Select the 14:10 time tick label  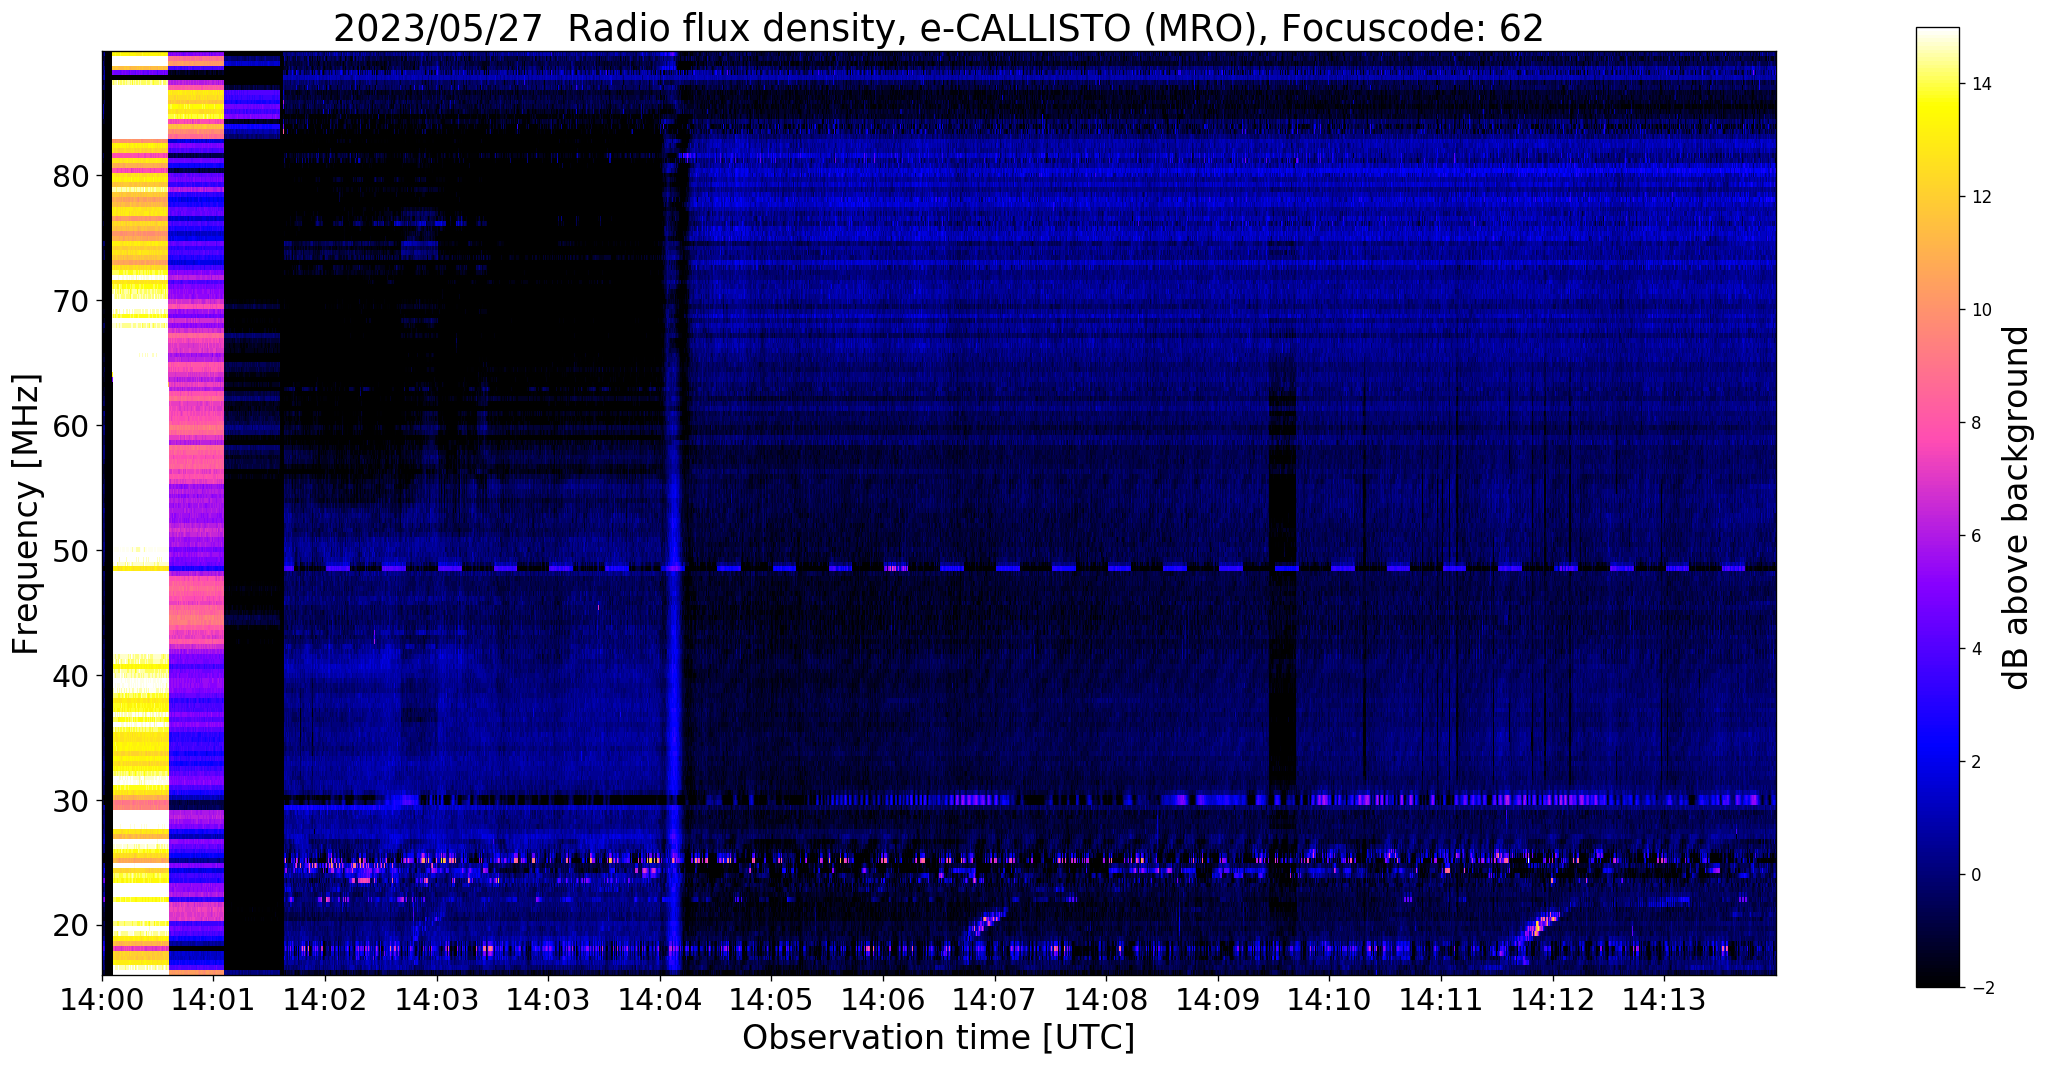coord(1329,999)
